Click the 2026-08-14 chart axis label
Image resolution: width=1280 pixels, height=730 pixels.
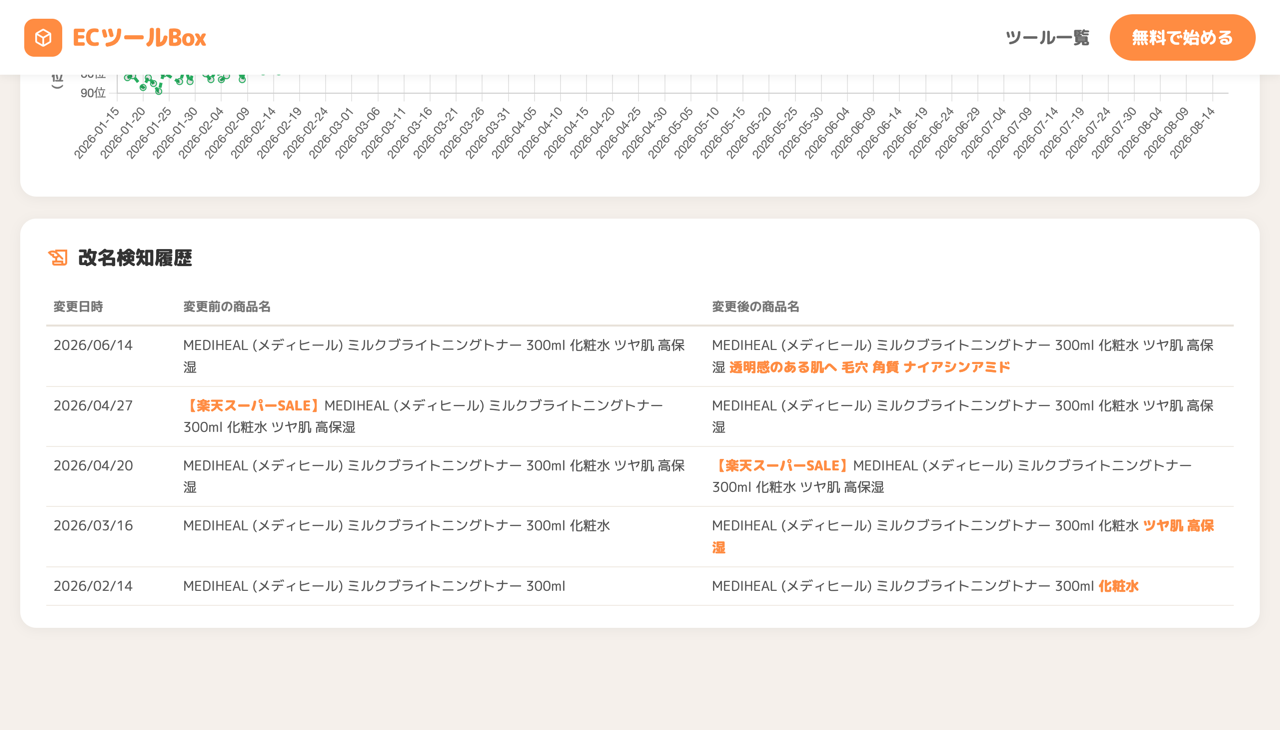tap(1192, 133)
